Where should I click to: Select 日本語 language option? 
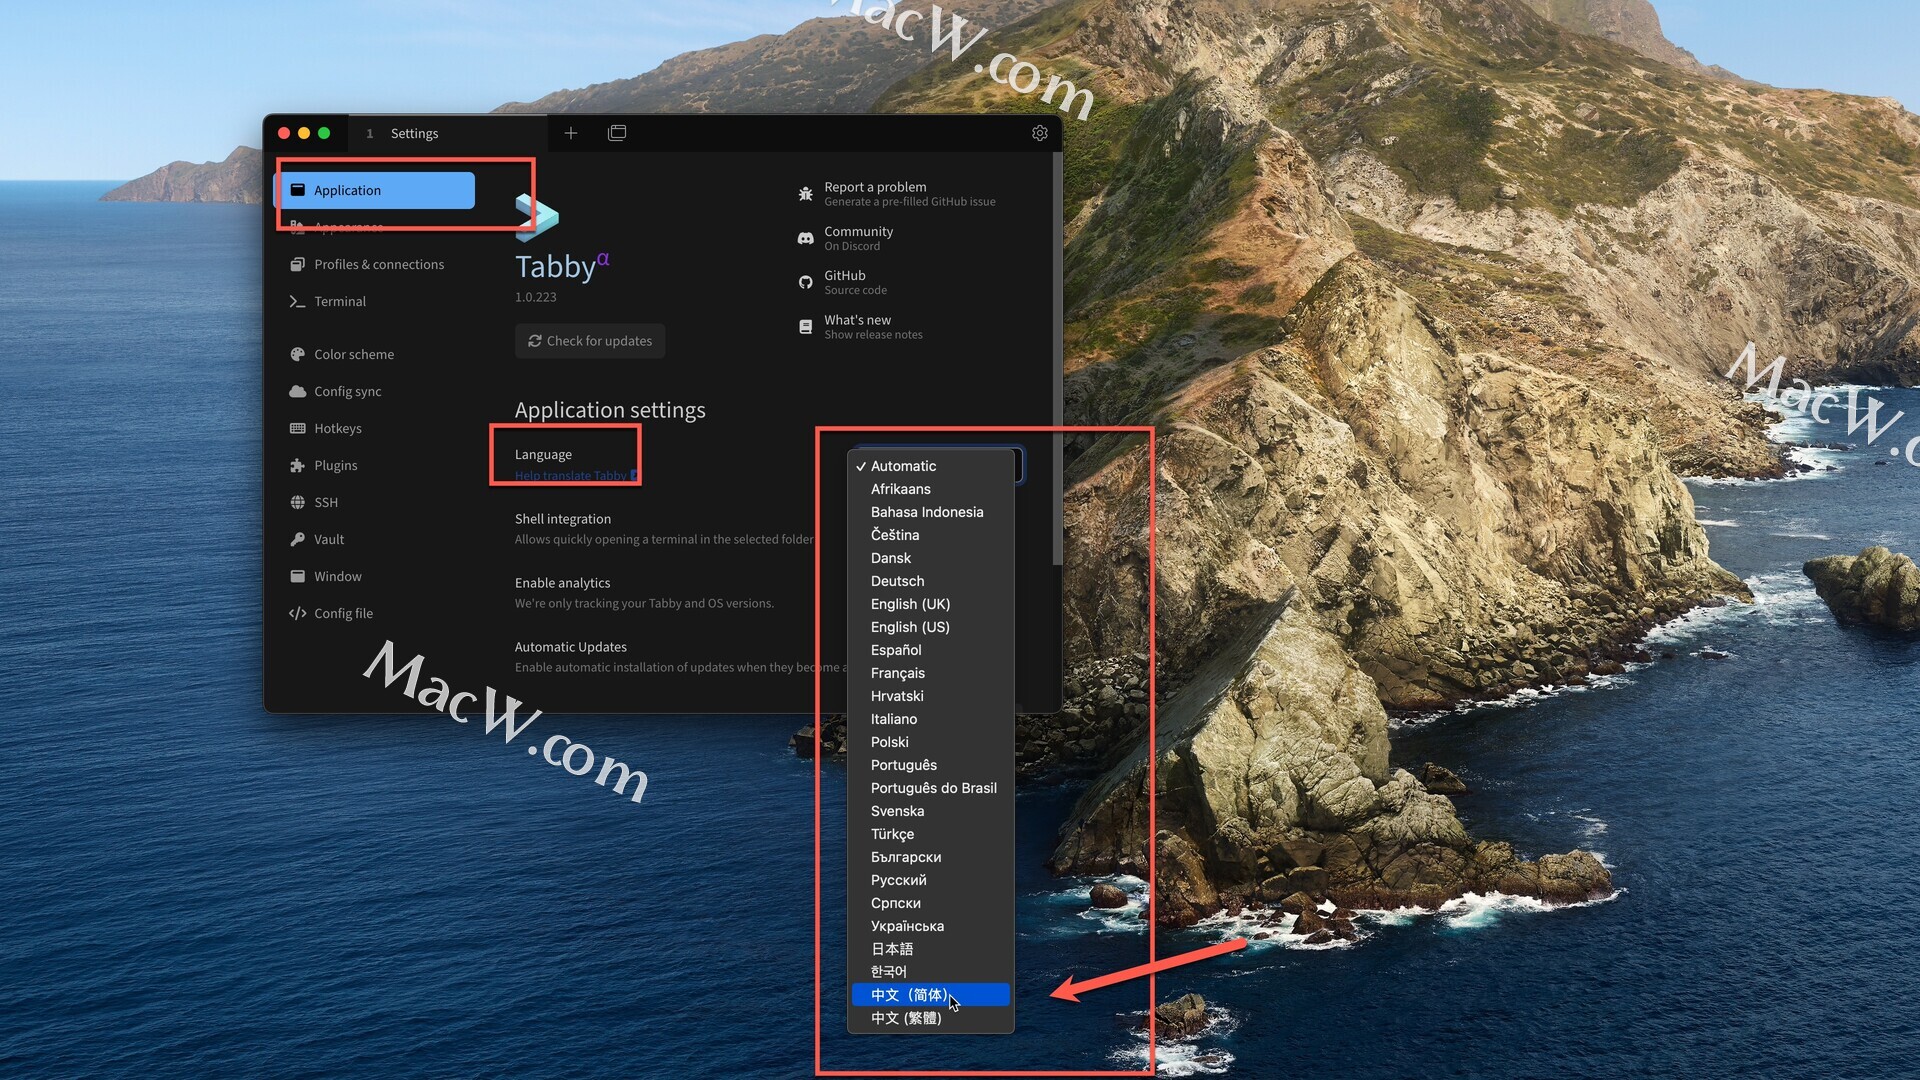tap(930, 949)
